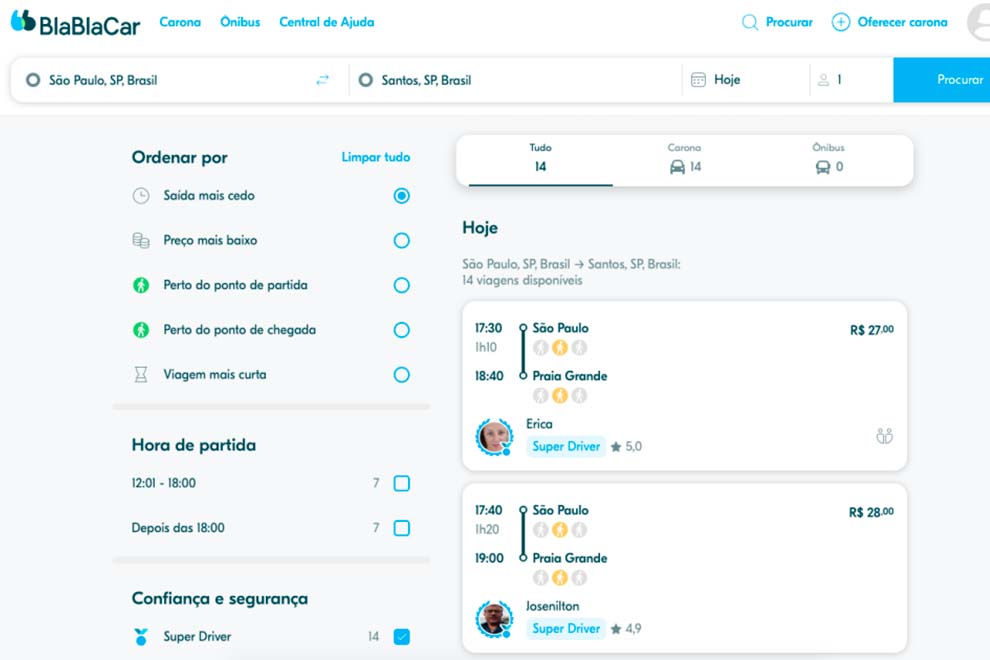This screenshot has height=660, width=990.
Task: Click the two-passengers seat icon on Erica's ride
Action: pyautogui.click(x=884, y=436)
